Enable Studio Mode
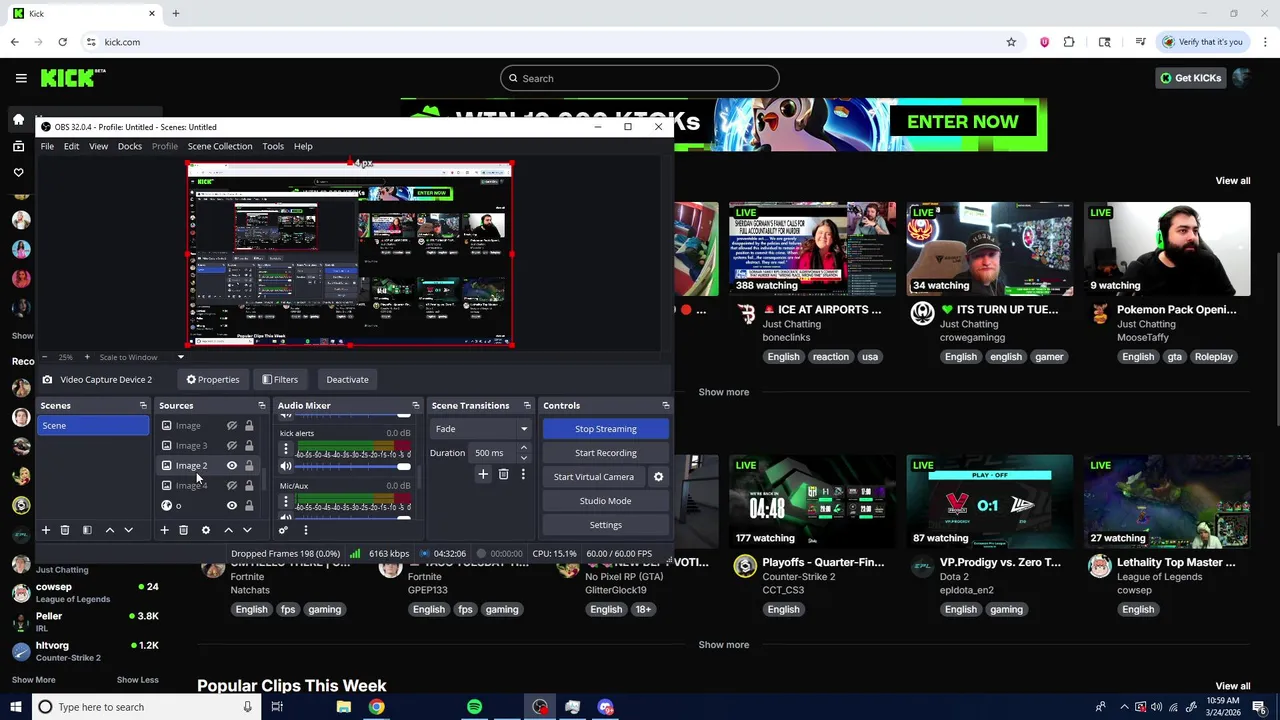 tap(606, 501)
